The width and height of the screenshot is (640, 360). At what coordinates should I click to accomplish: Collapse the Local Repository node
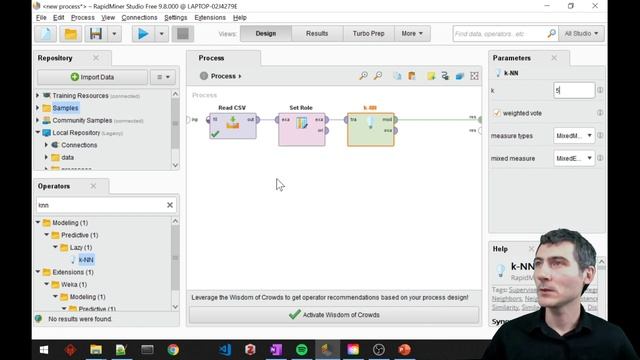38,133
